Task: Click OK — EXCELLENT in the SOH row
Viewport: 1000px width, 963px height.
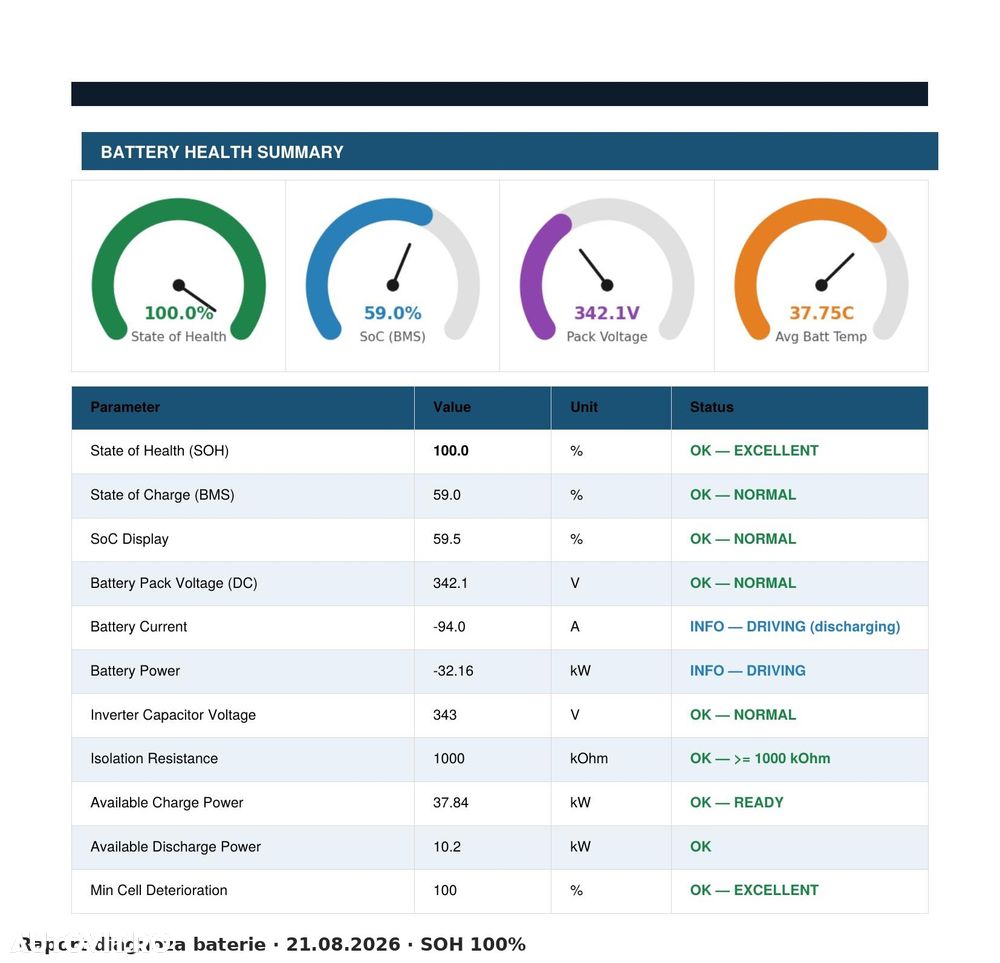Action: tap(754, 451)
